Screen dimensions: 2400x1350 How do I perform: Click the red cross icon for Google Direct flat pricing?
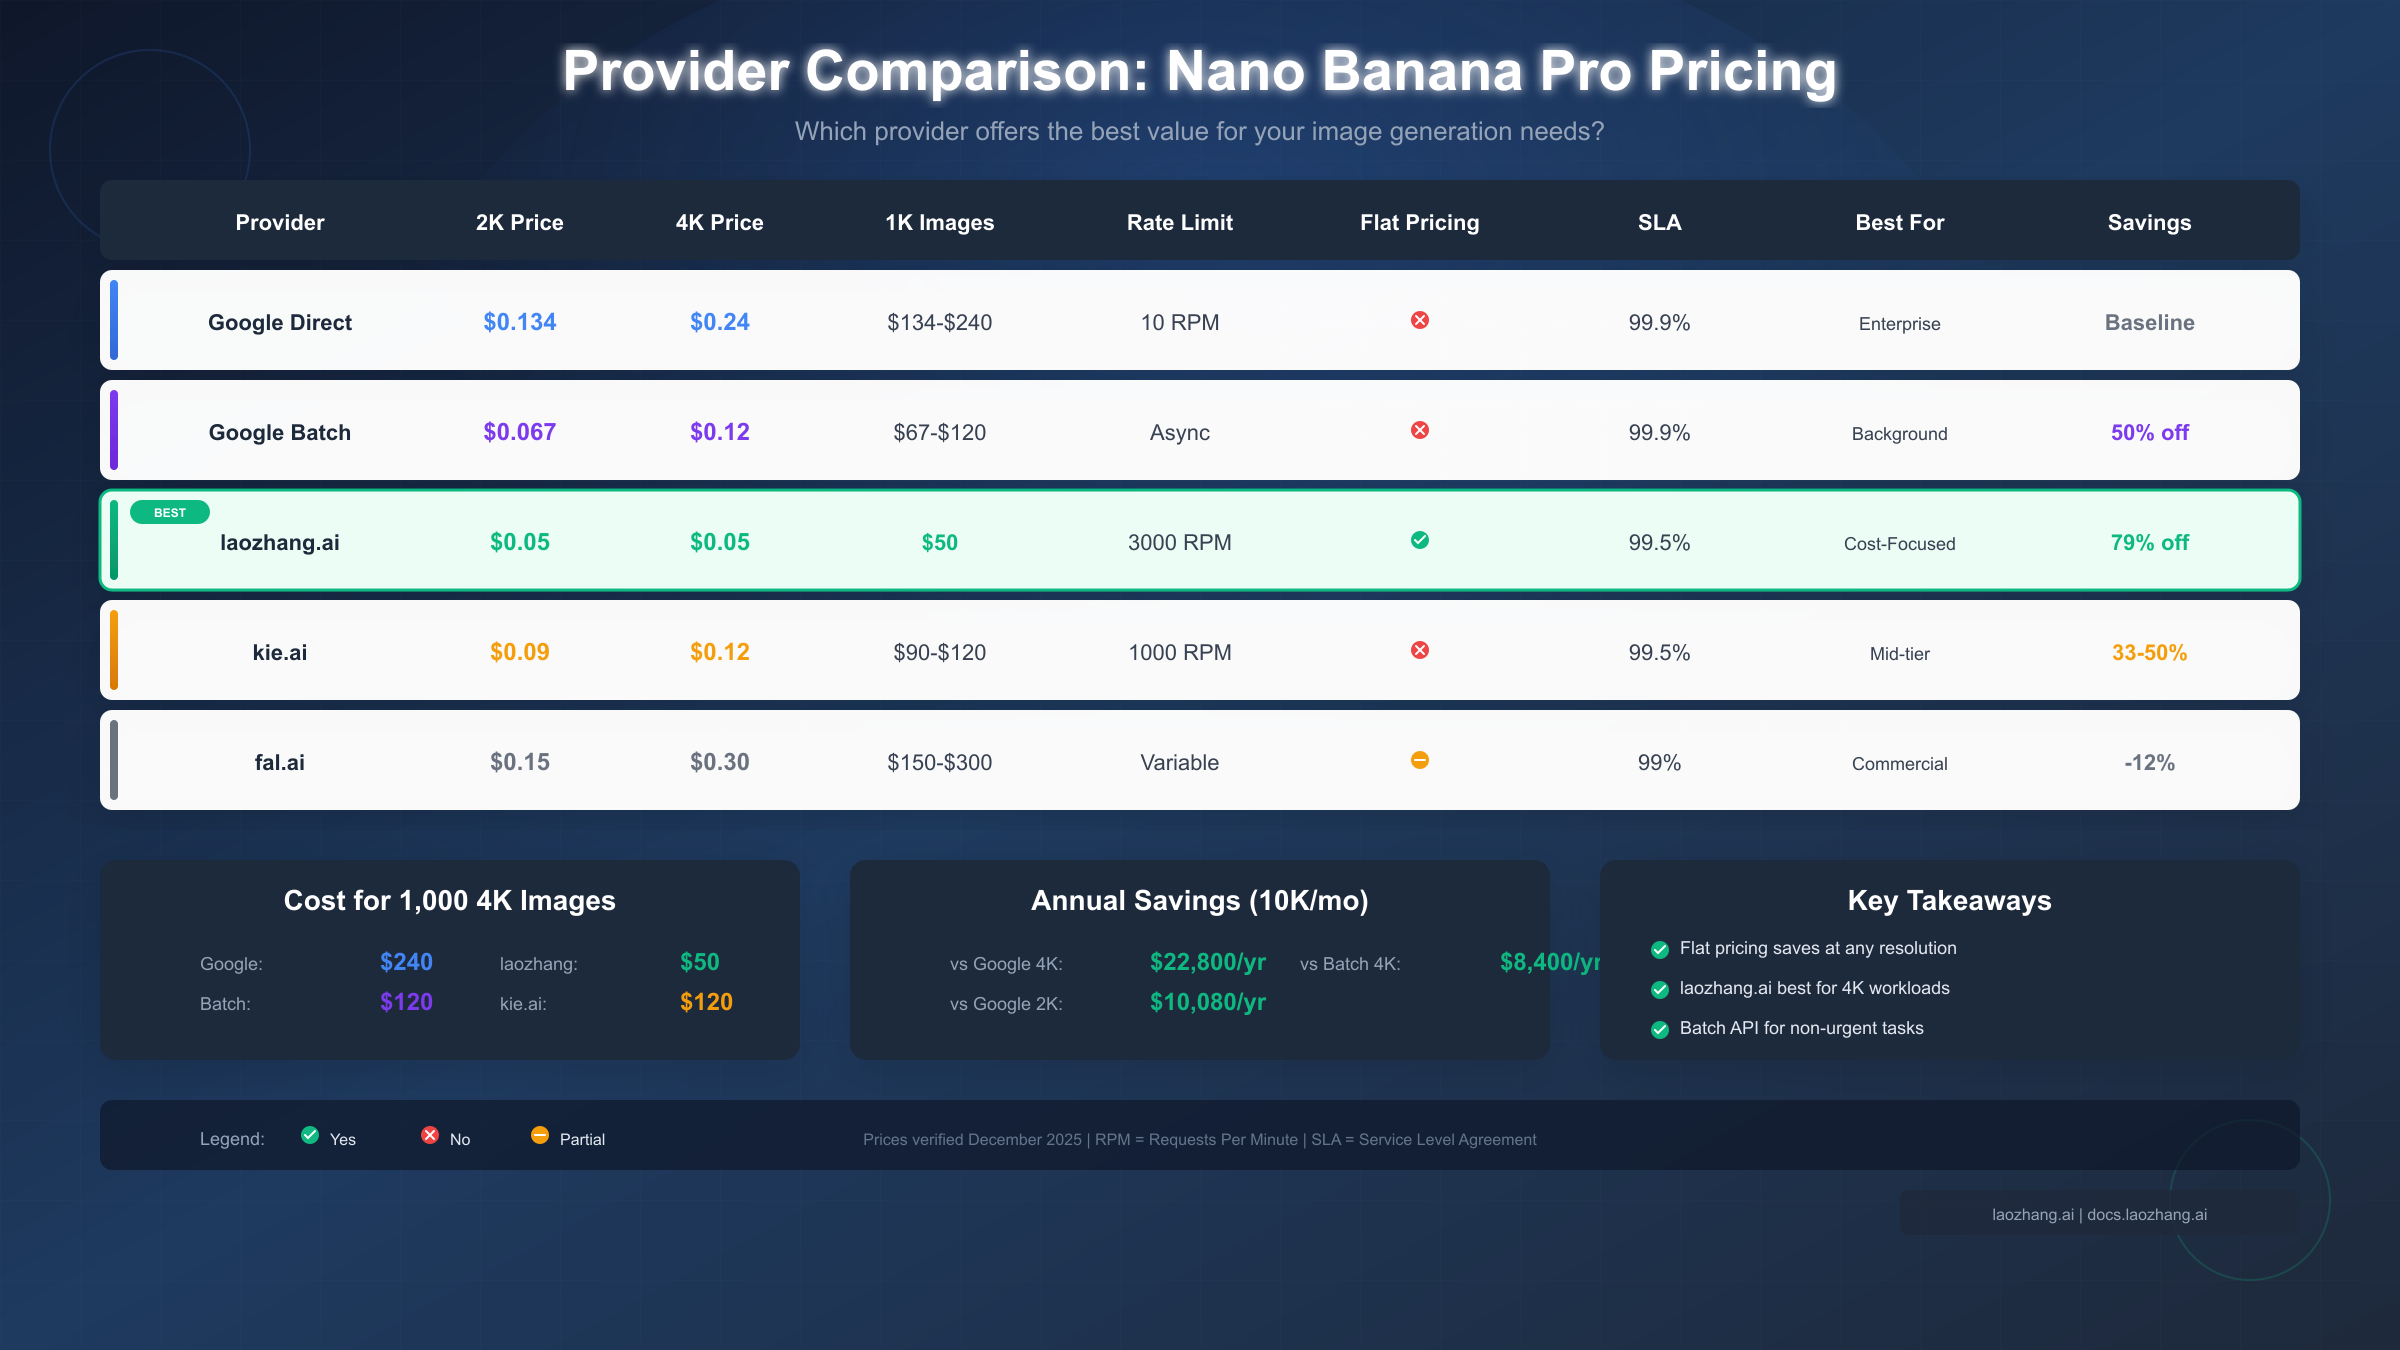pos(1419,321)
